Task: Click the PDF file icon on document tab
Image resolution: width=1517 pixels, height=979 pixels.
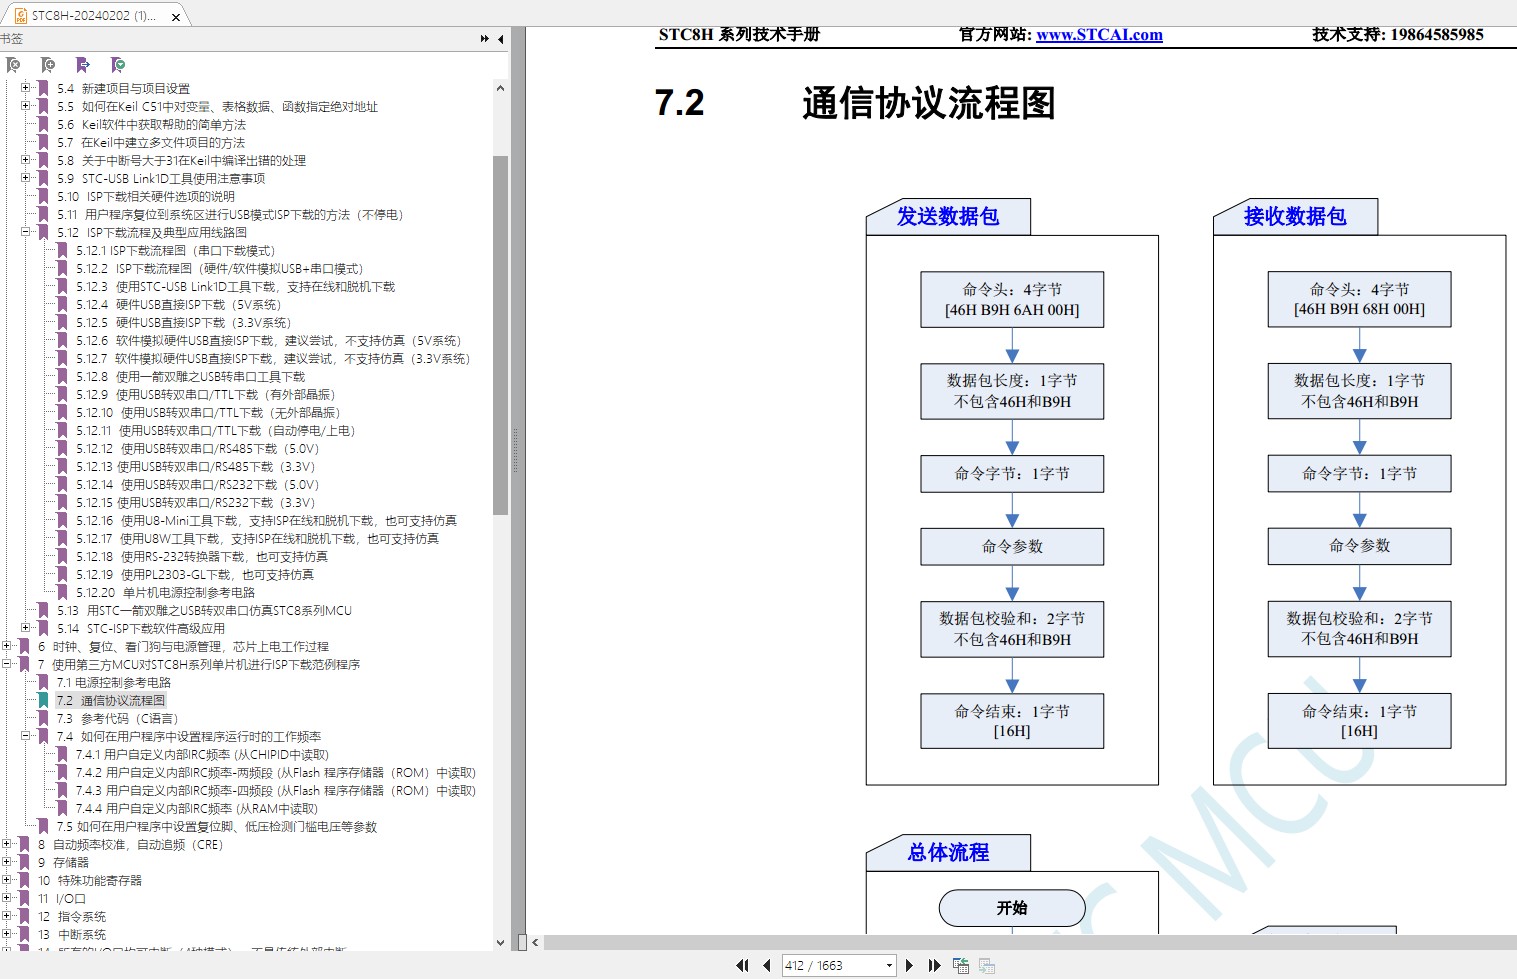Action: click(20, 16)
